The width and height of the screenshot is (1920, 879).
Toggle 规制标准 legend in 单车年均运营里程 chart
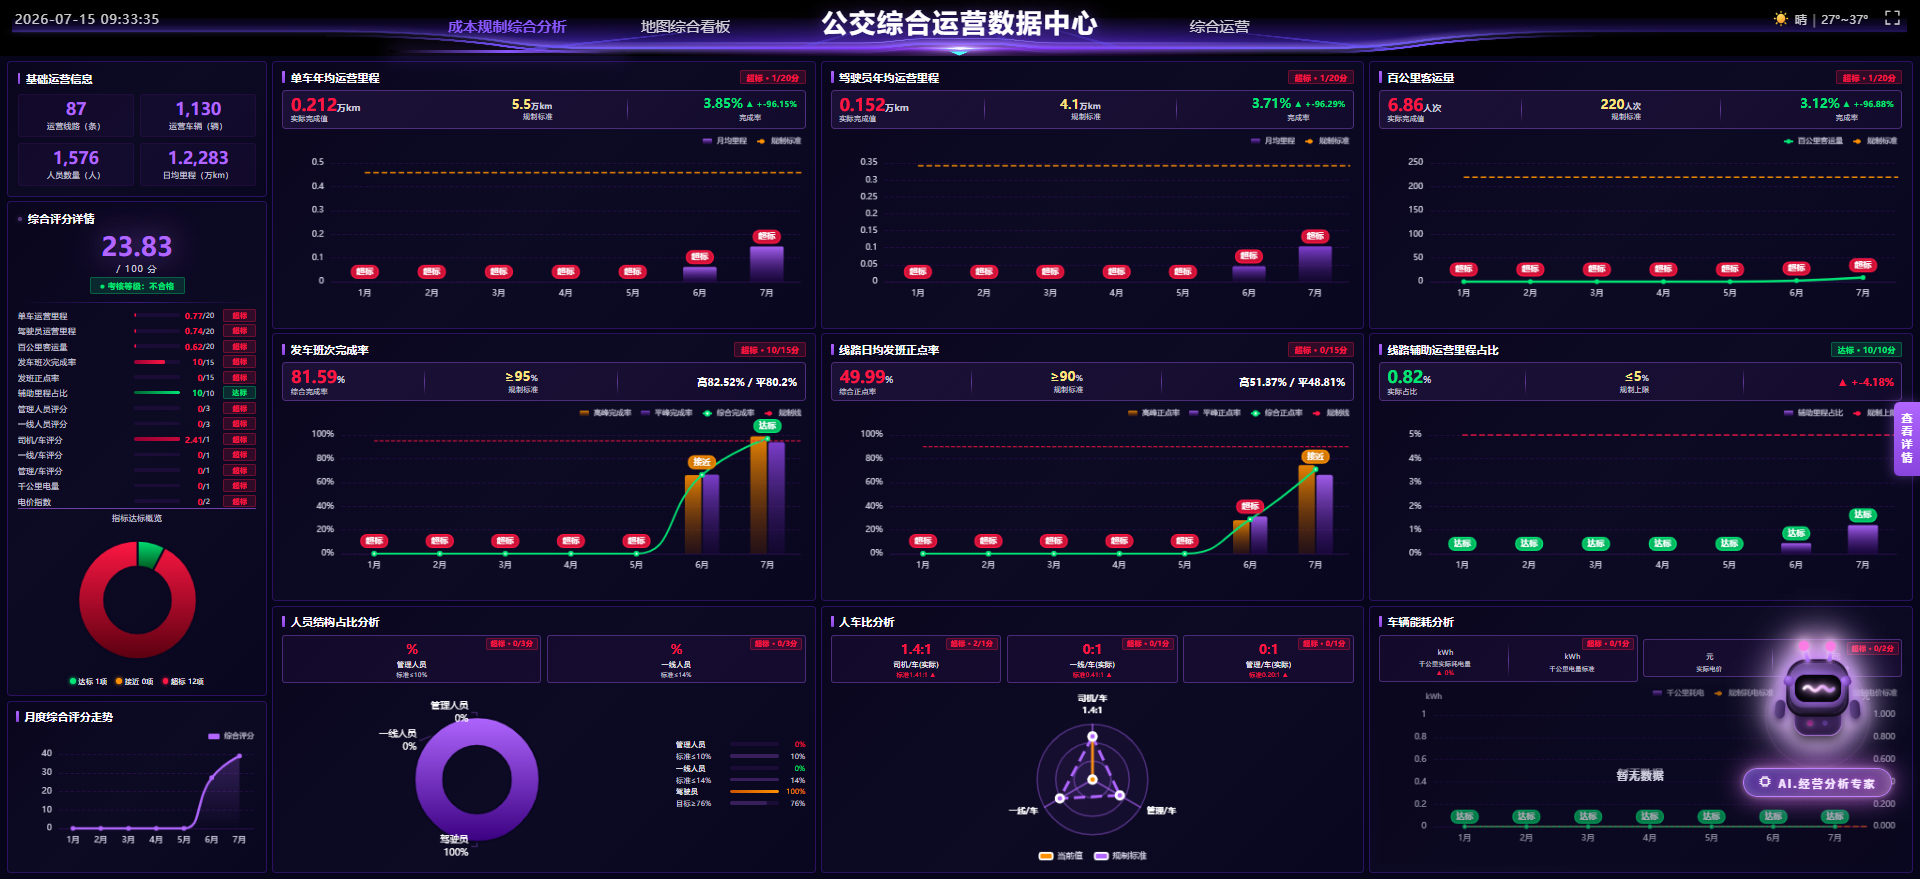(x=779, y=141)
